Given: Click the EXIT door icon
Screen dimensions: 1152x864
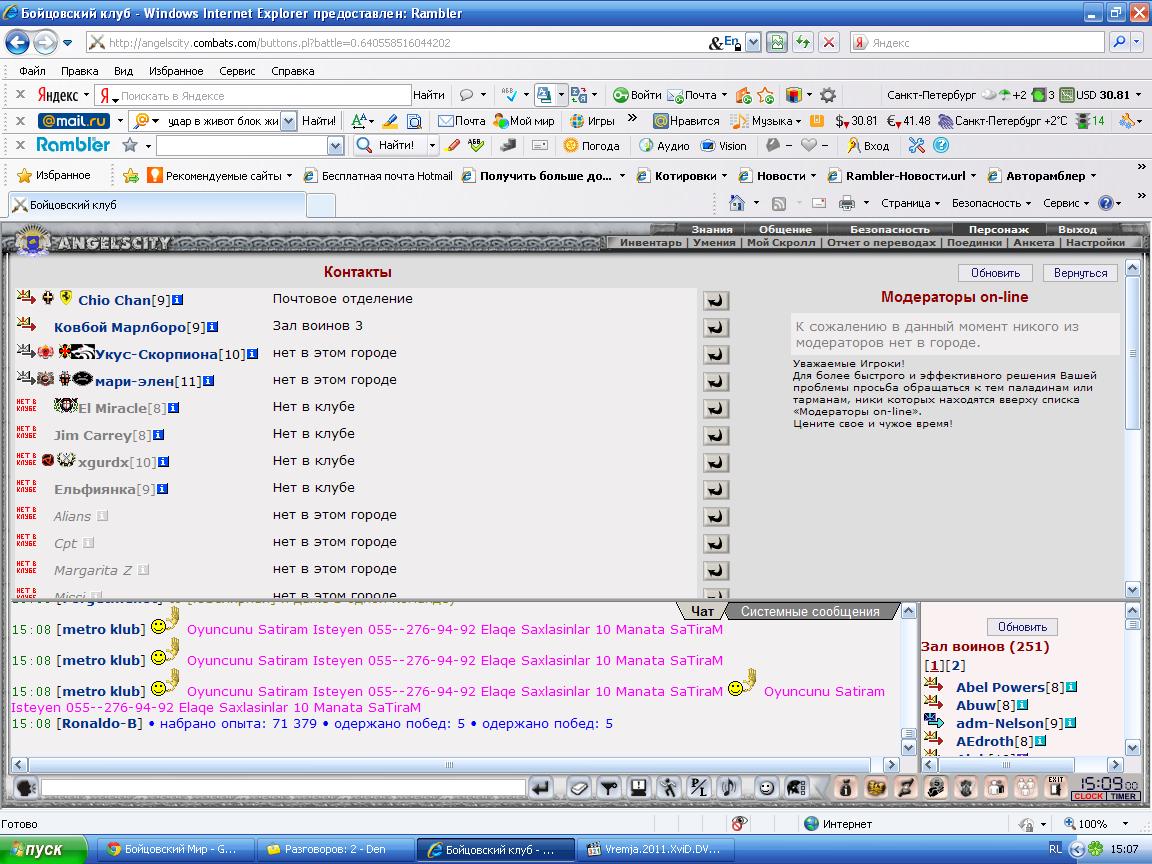Looking at the screenshot, I should point(1056,787).
